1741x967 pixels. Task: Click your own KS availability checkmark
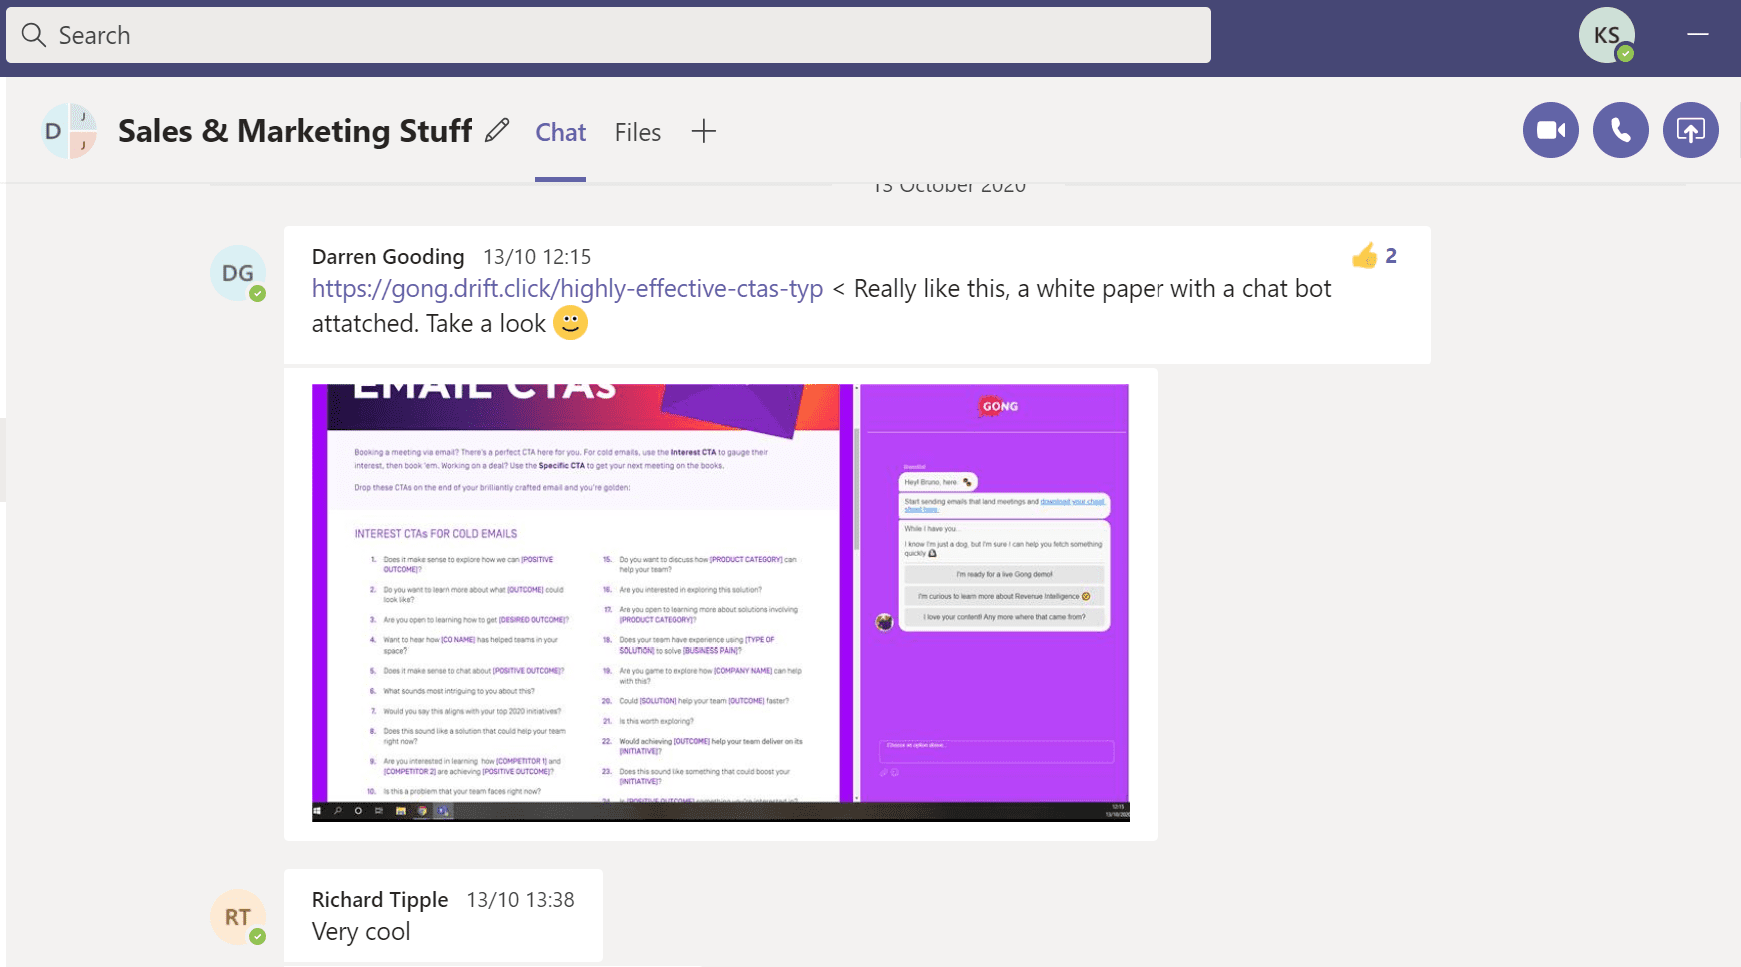[1625, 50]
